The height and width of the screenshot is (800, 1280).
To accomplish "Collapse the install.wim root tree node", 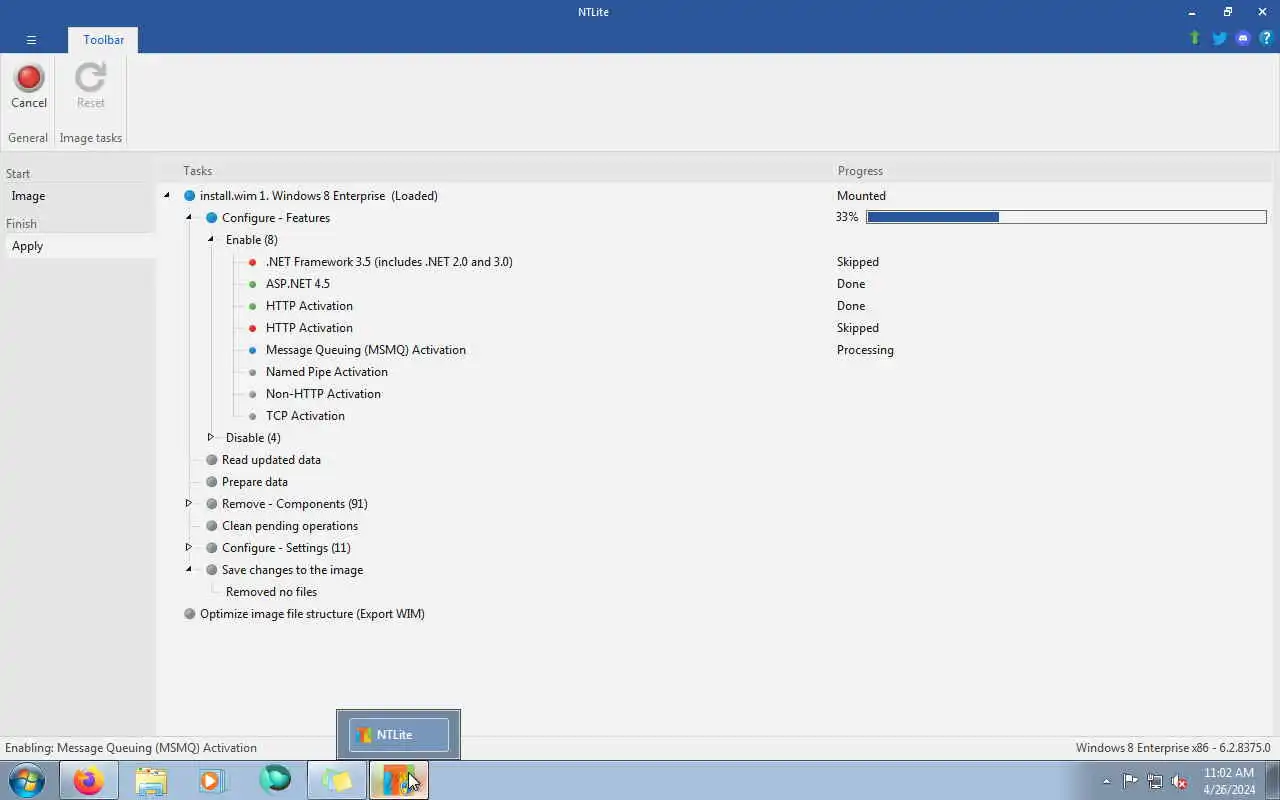I will click(167, 196).
